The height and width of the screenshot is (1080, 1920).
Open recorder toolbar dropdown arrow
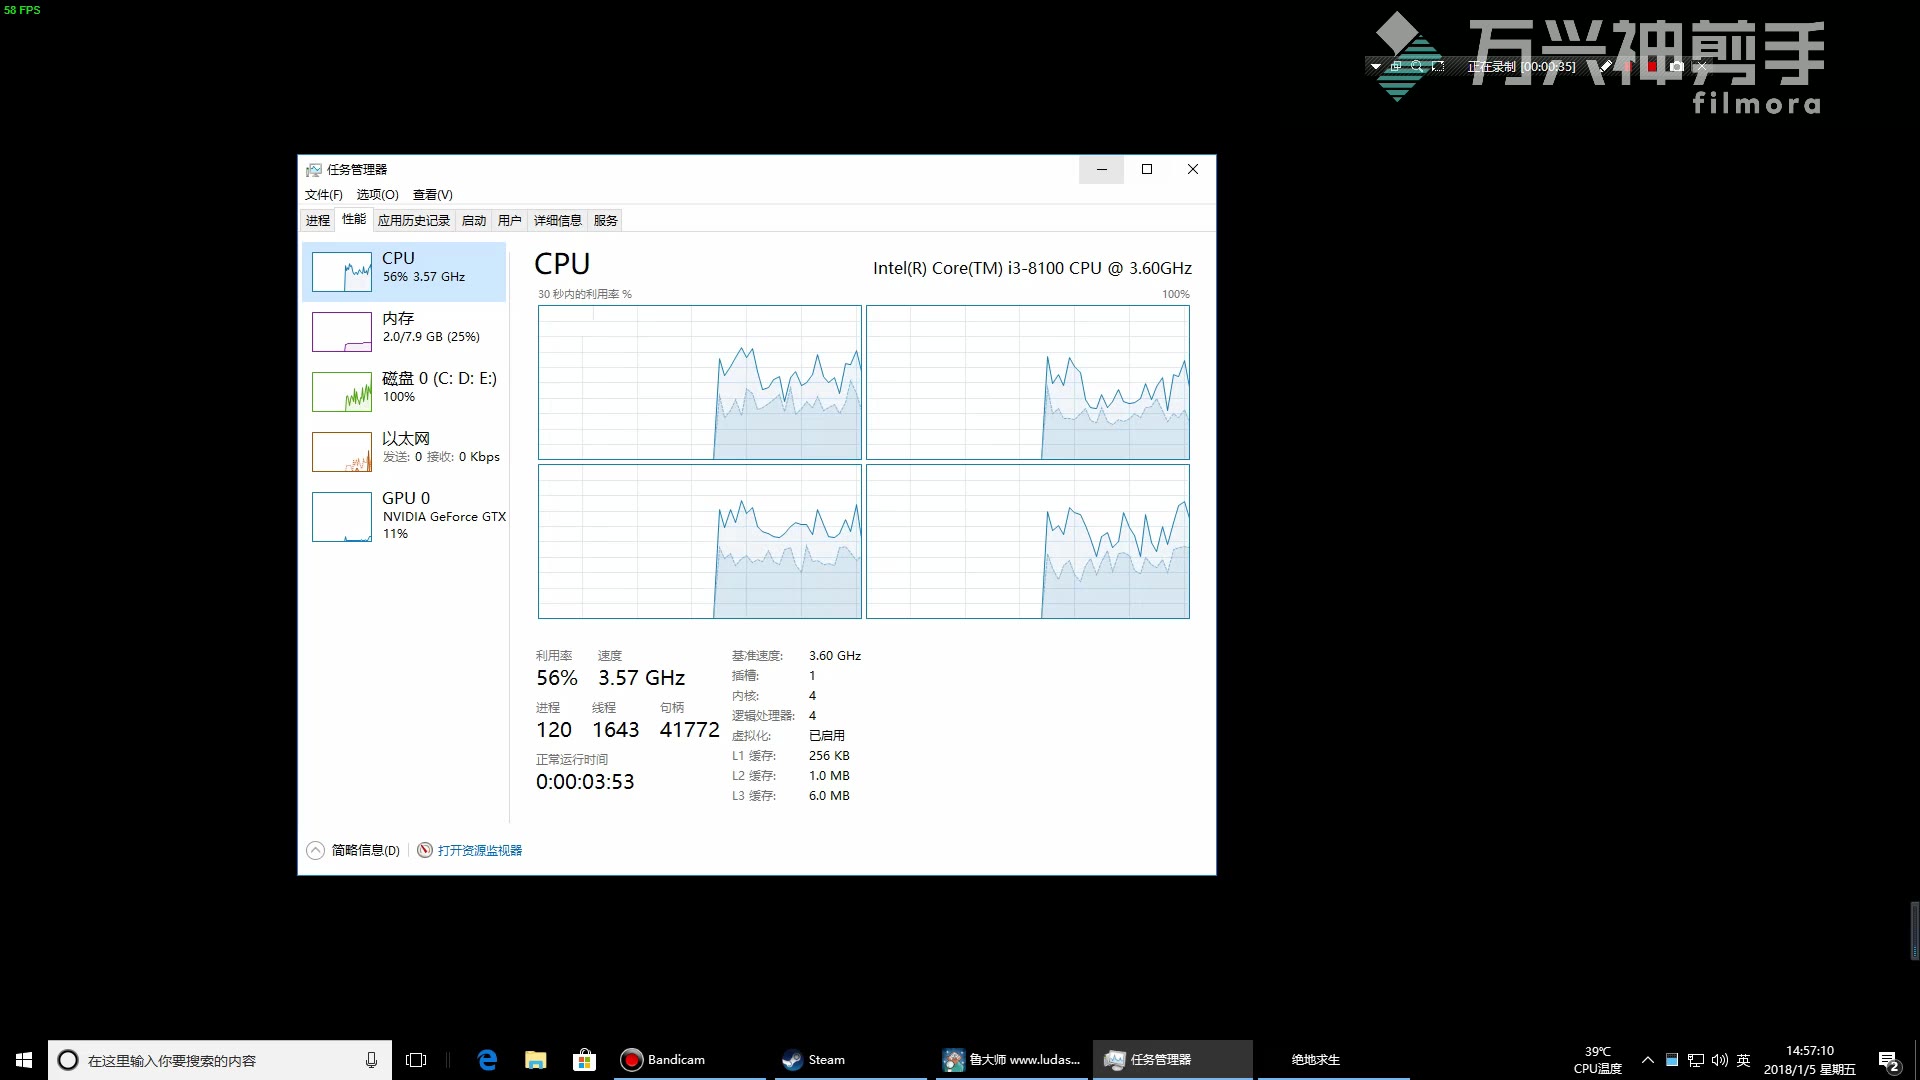pos(1376,66)
